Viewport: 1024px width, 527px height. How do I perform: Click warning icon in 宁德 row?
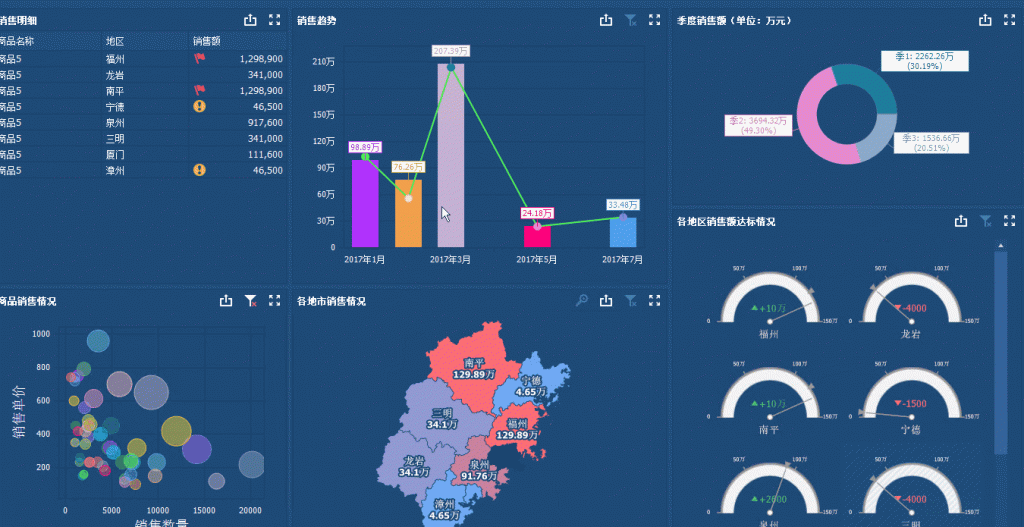[x=199, y=106]
